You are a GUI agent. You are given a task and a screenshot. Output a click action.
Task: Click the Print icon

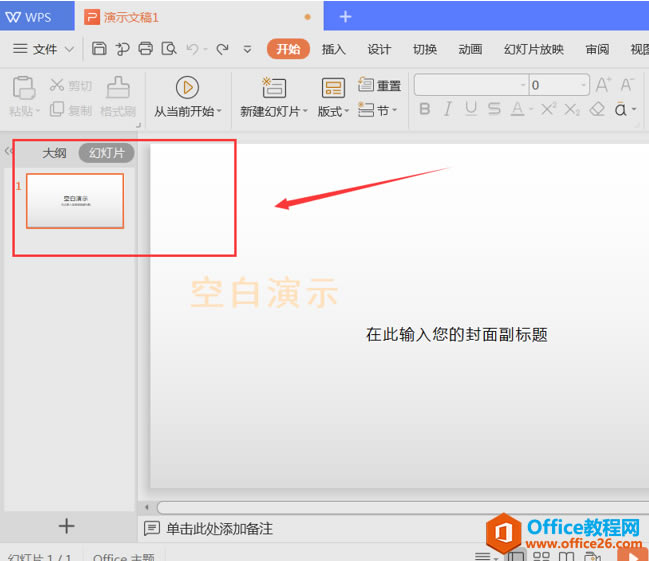(145, 49)
